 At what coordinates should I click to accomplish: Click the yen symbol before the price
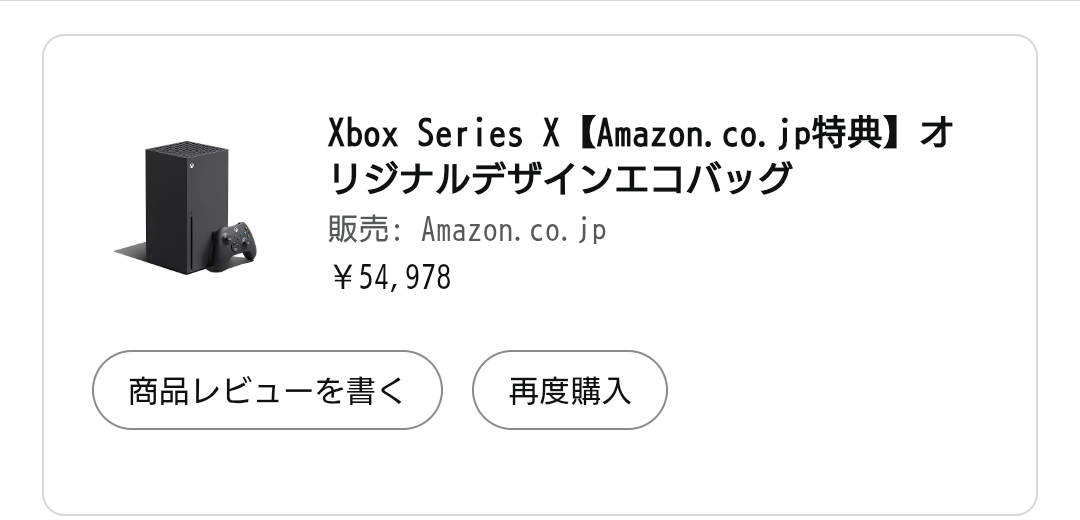(342, 277)
